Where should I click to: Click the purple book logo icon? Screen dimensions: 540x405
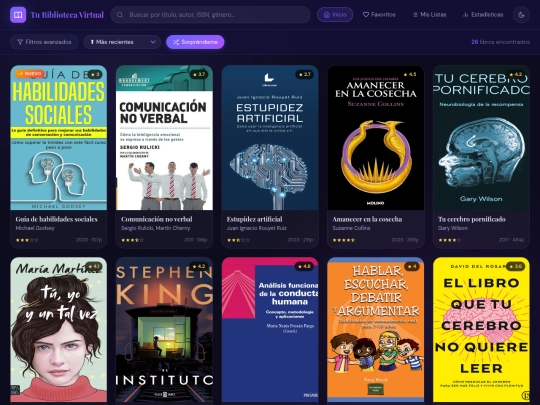[18, 15]
